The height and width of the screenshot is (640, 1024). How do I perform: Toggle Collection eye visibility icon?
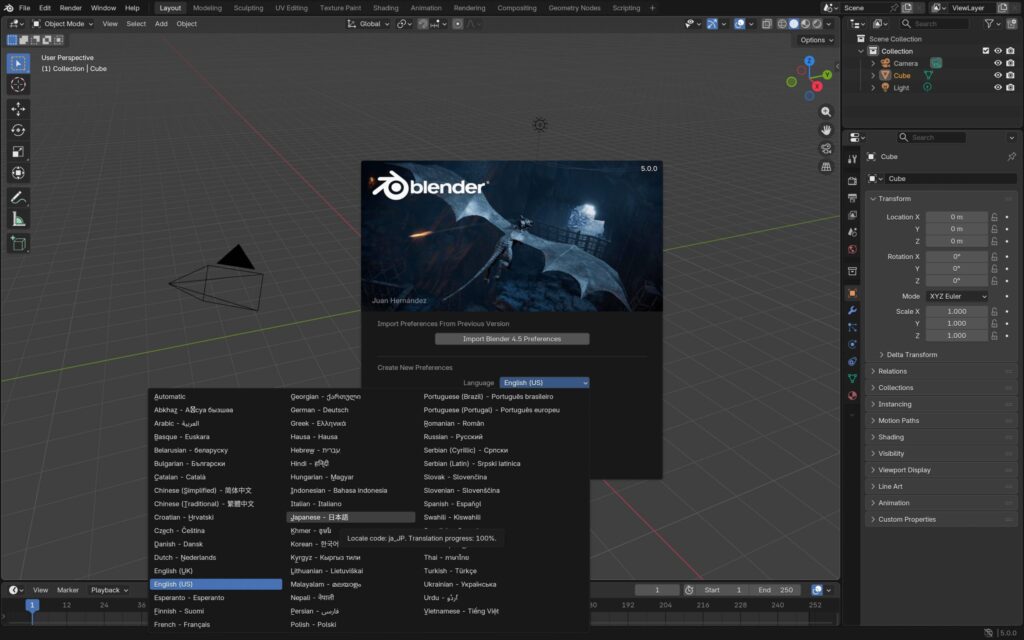(x=998, y=51)
